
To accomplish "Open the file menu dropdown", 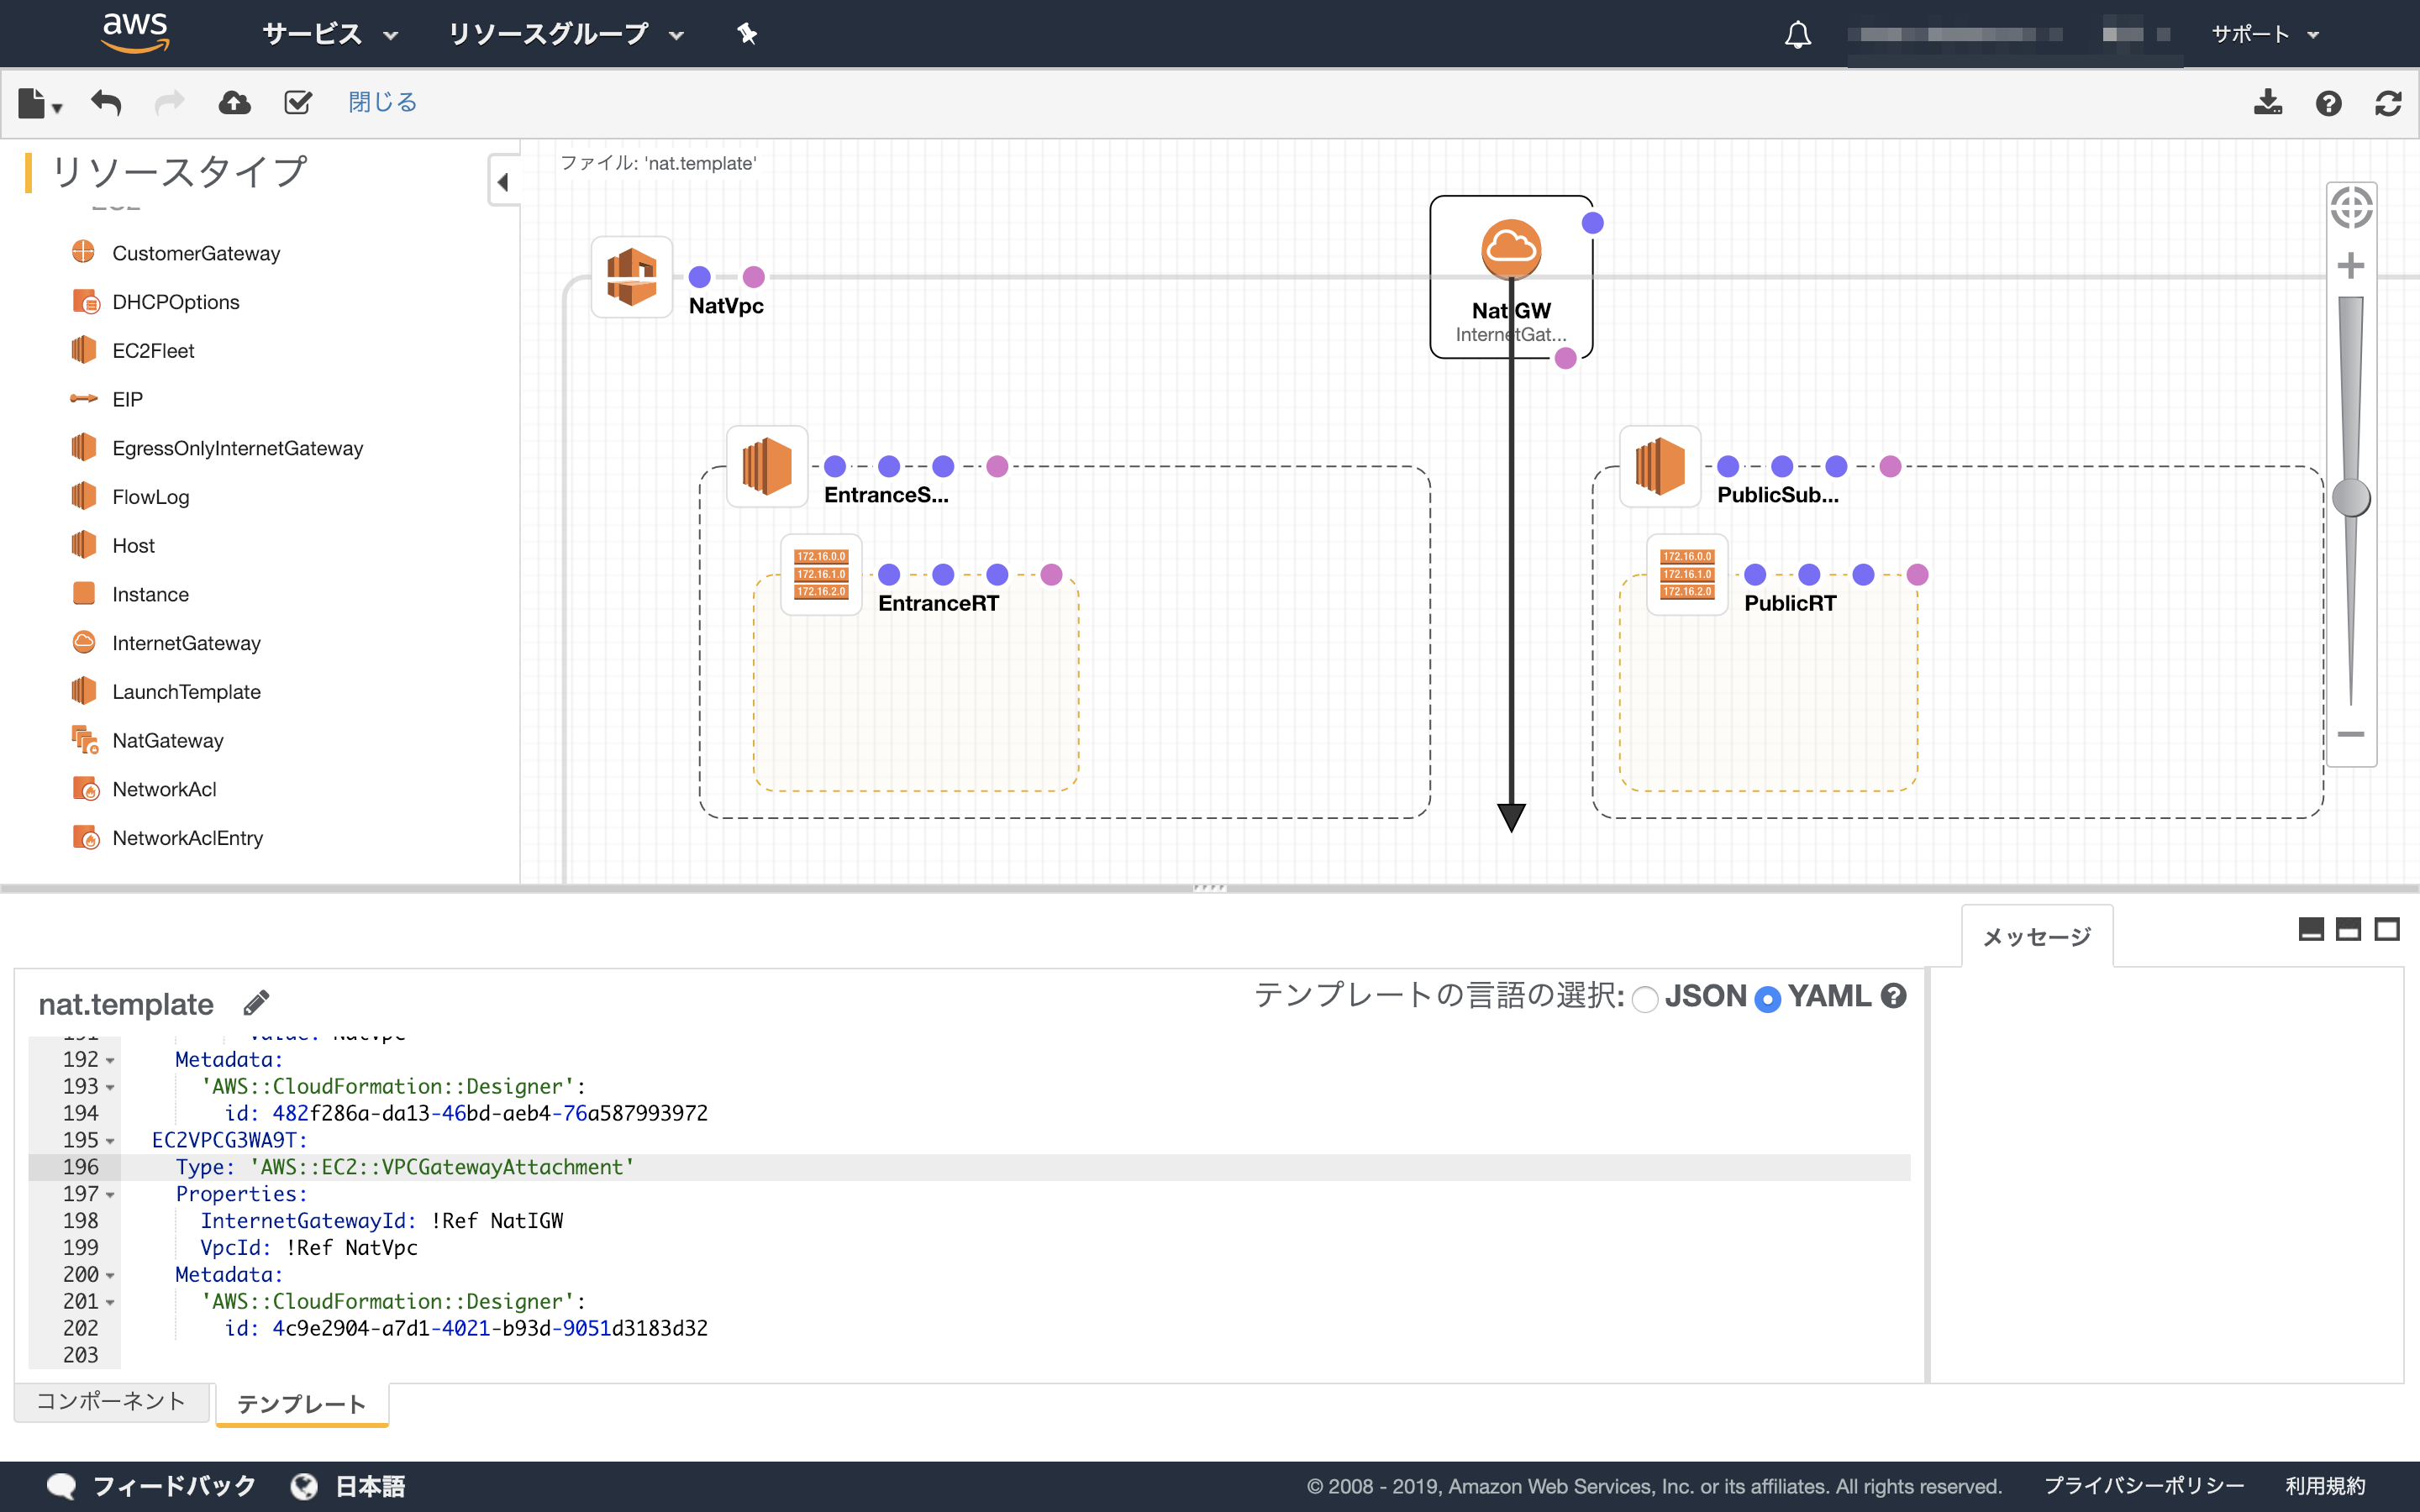I will coord(40,103).
